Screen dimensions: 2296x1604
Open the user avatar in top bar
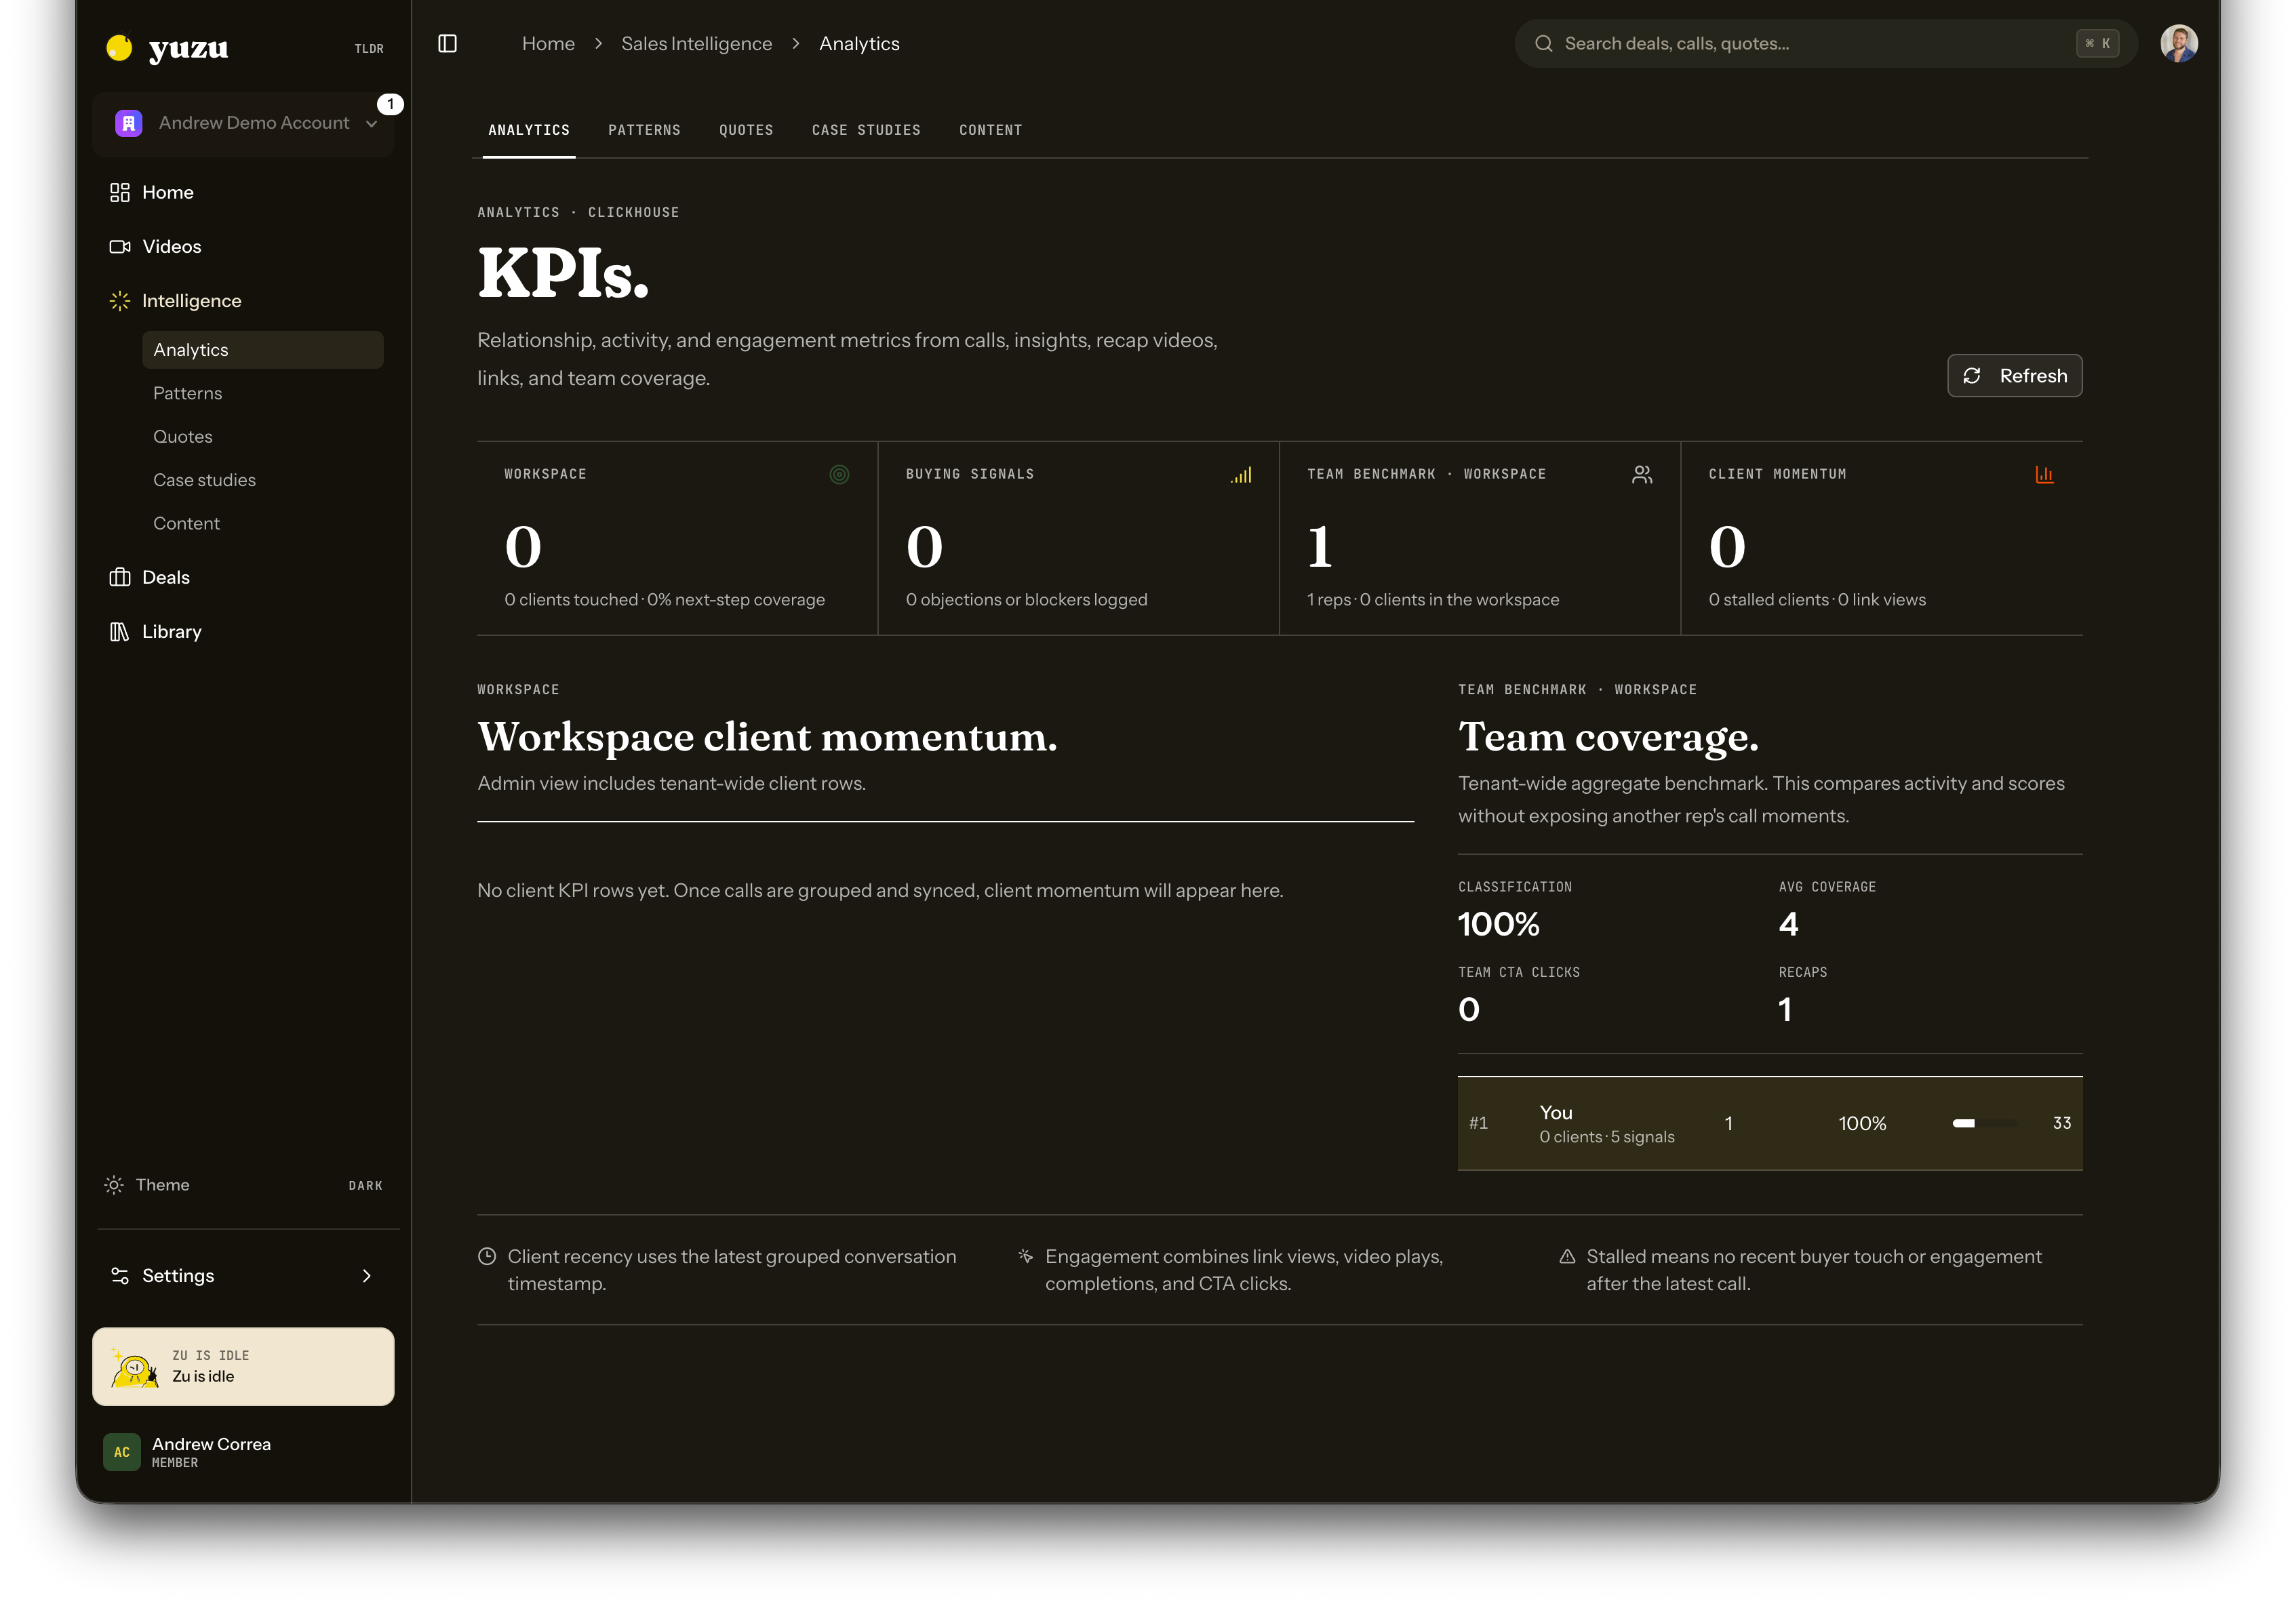[x=2178, y=43]
